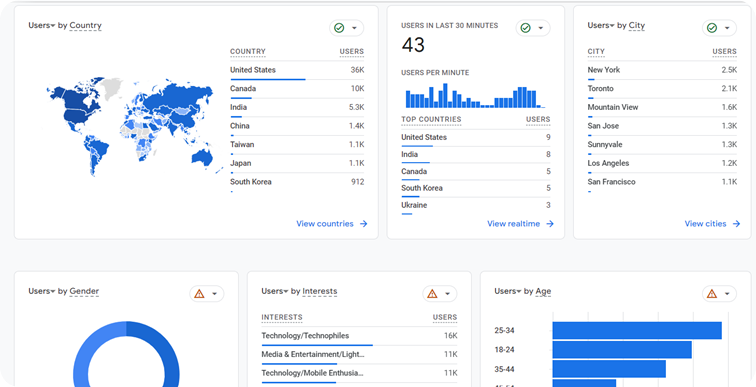Open the View countries link

(x=325, y=224)
